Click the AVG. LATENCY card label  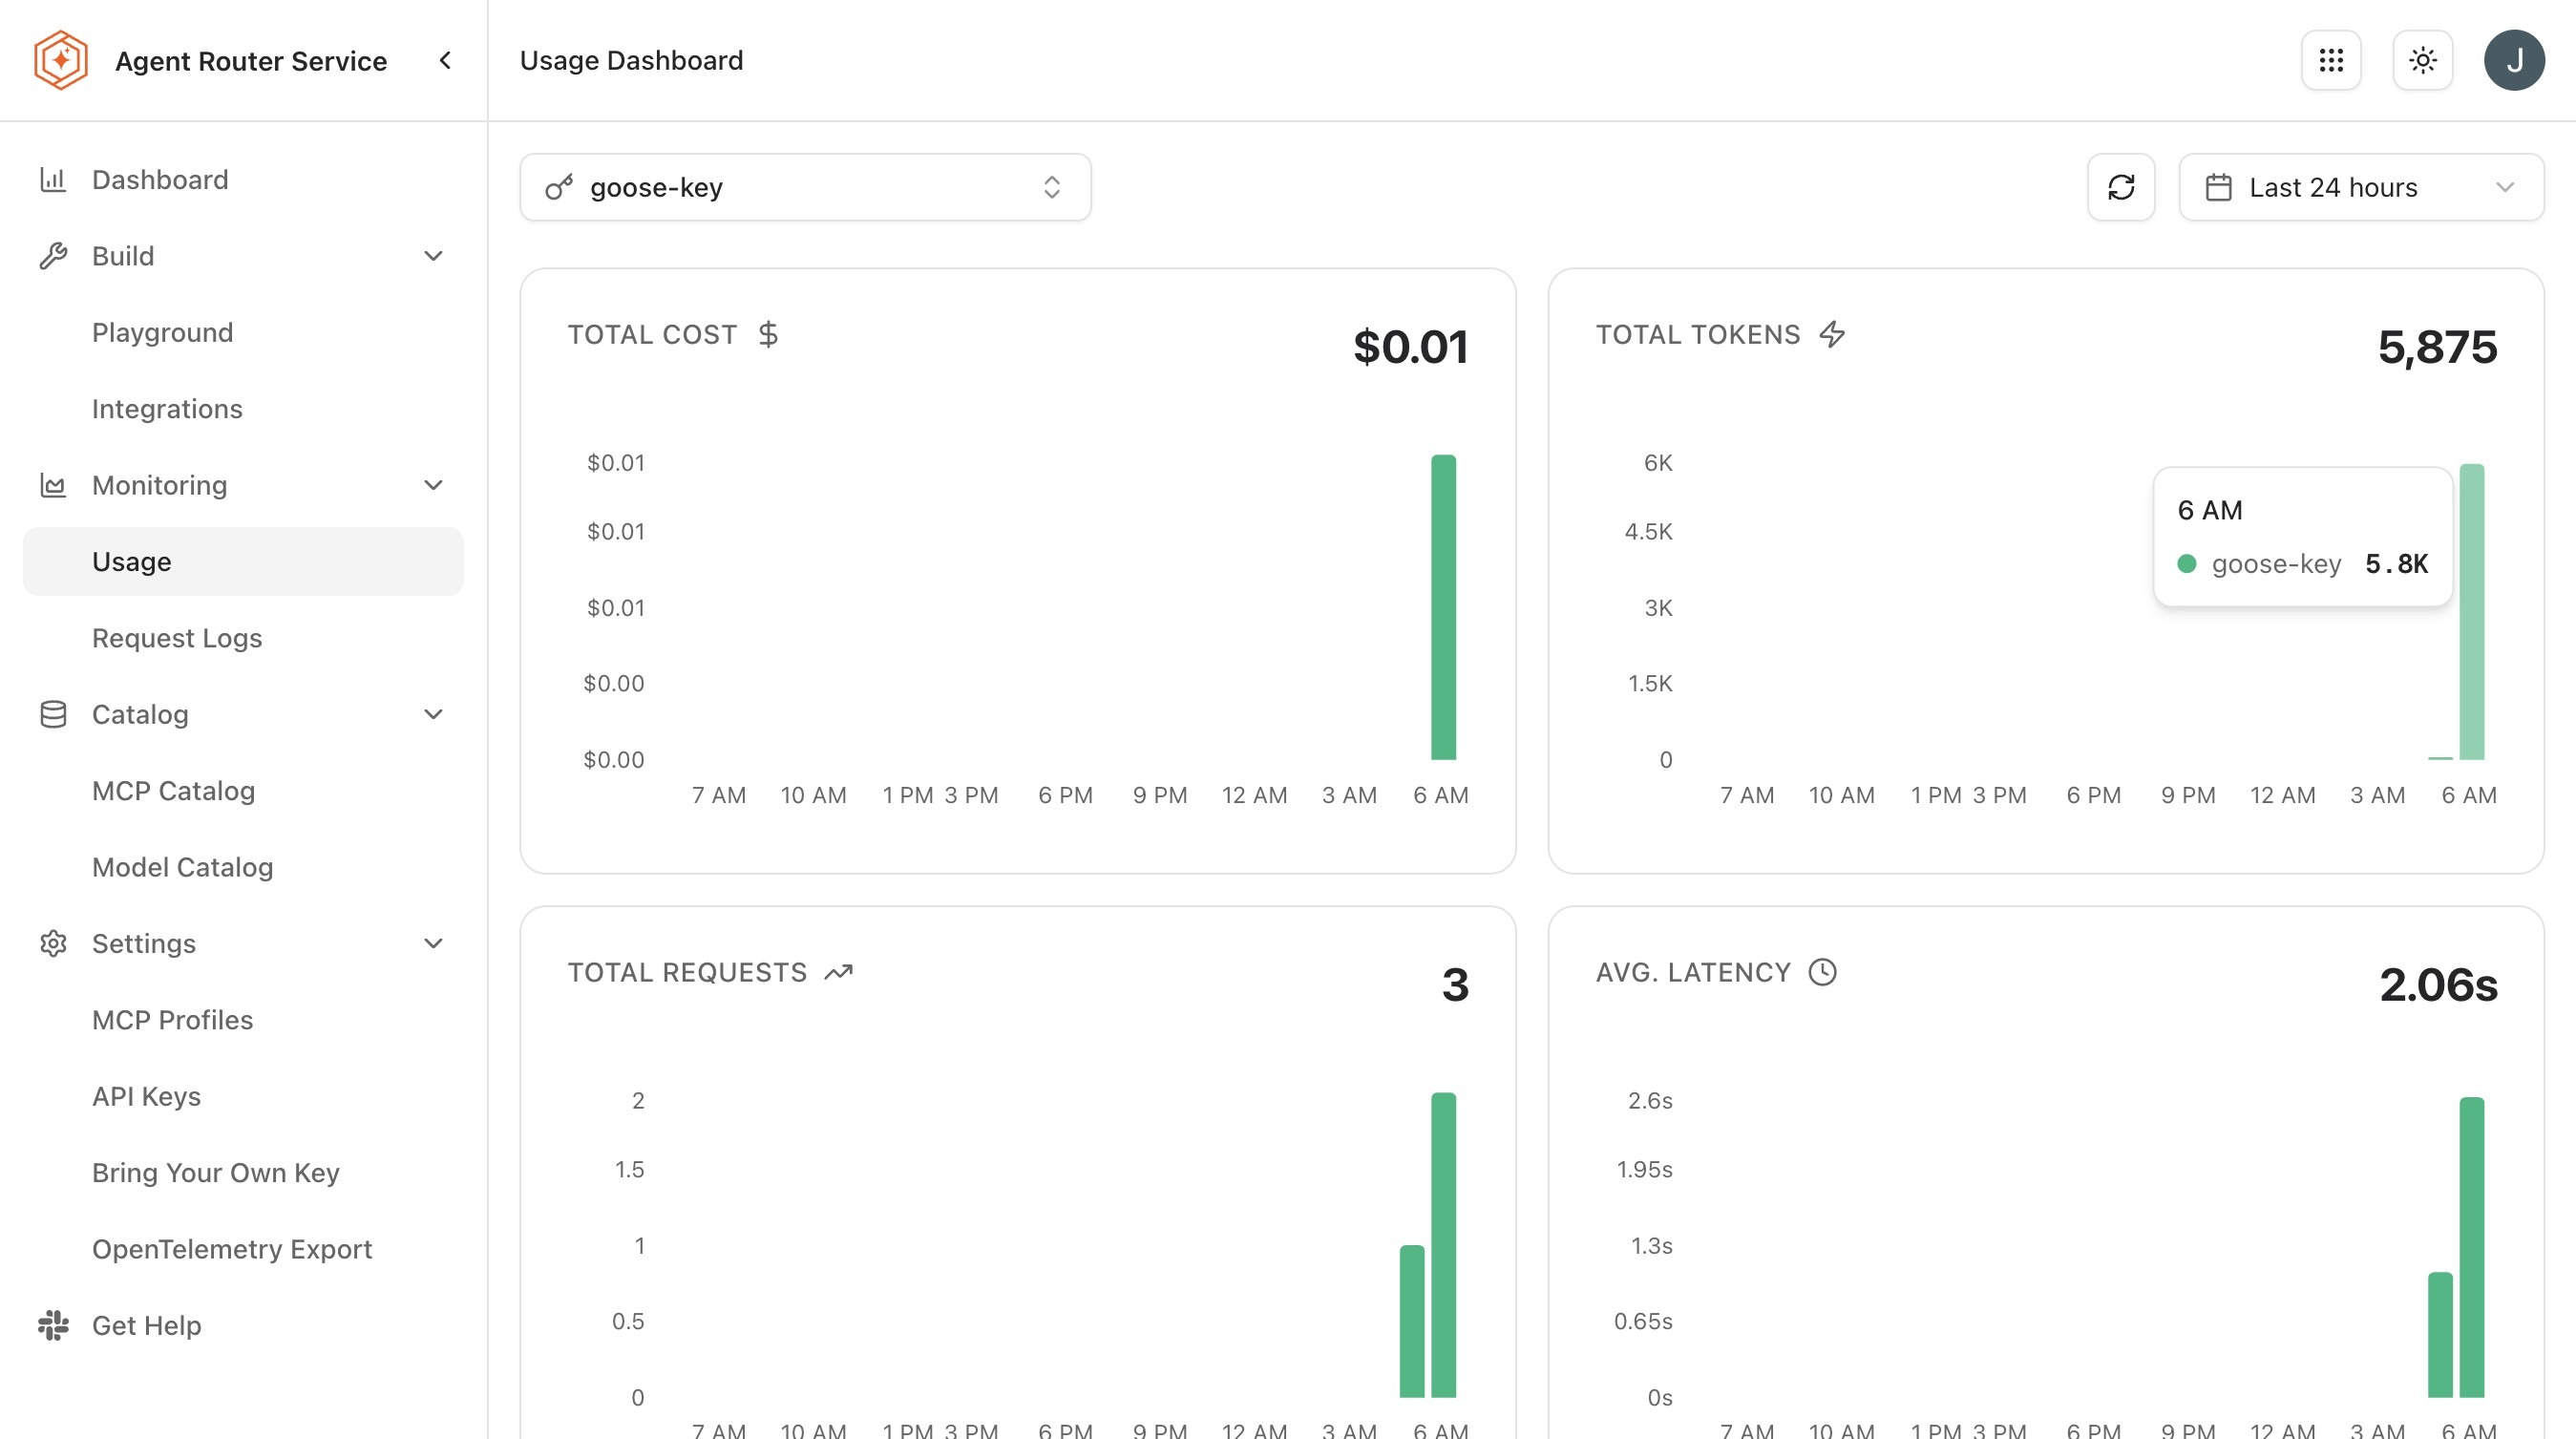pos(1692,972)
